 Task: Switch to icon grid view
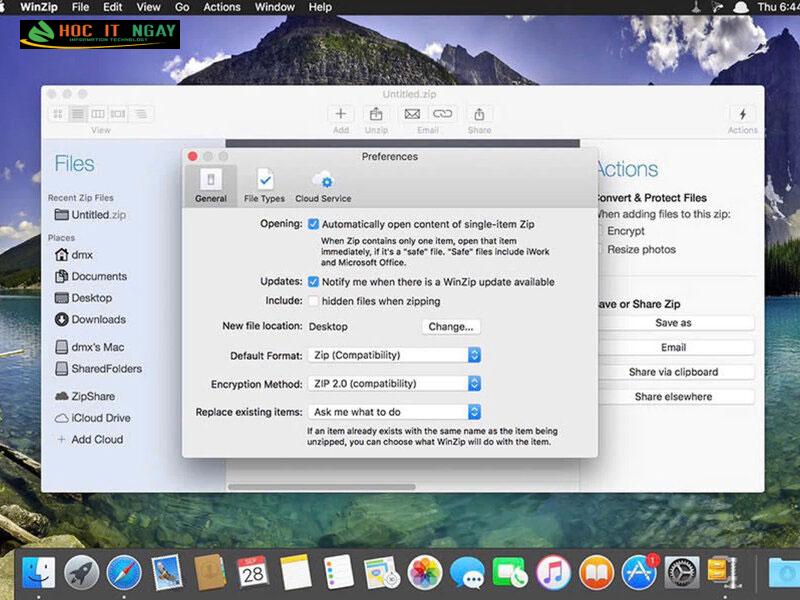[x=58, y=114]
